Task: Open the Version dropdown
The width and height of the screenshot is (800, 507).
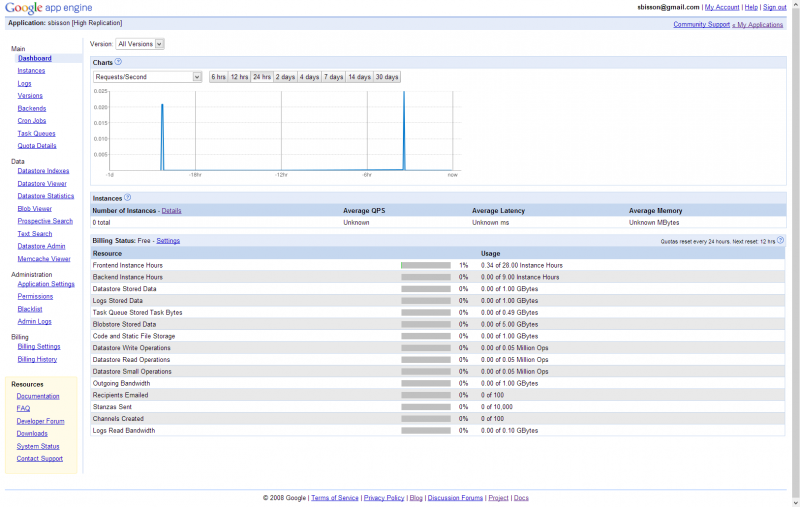Action: point(140,44)
